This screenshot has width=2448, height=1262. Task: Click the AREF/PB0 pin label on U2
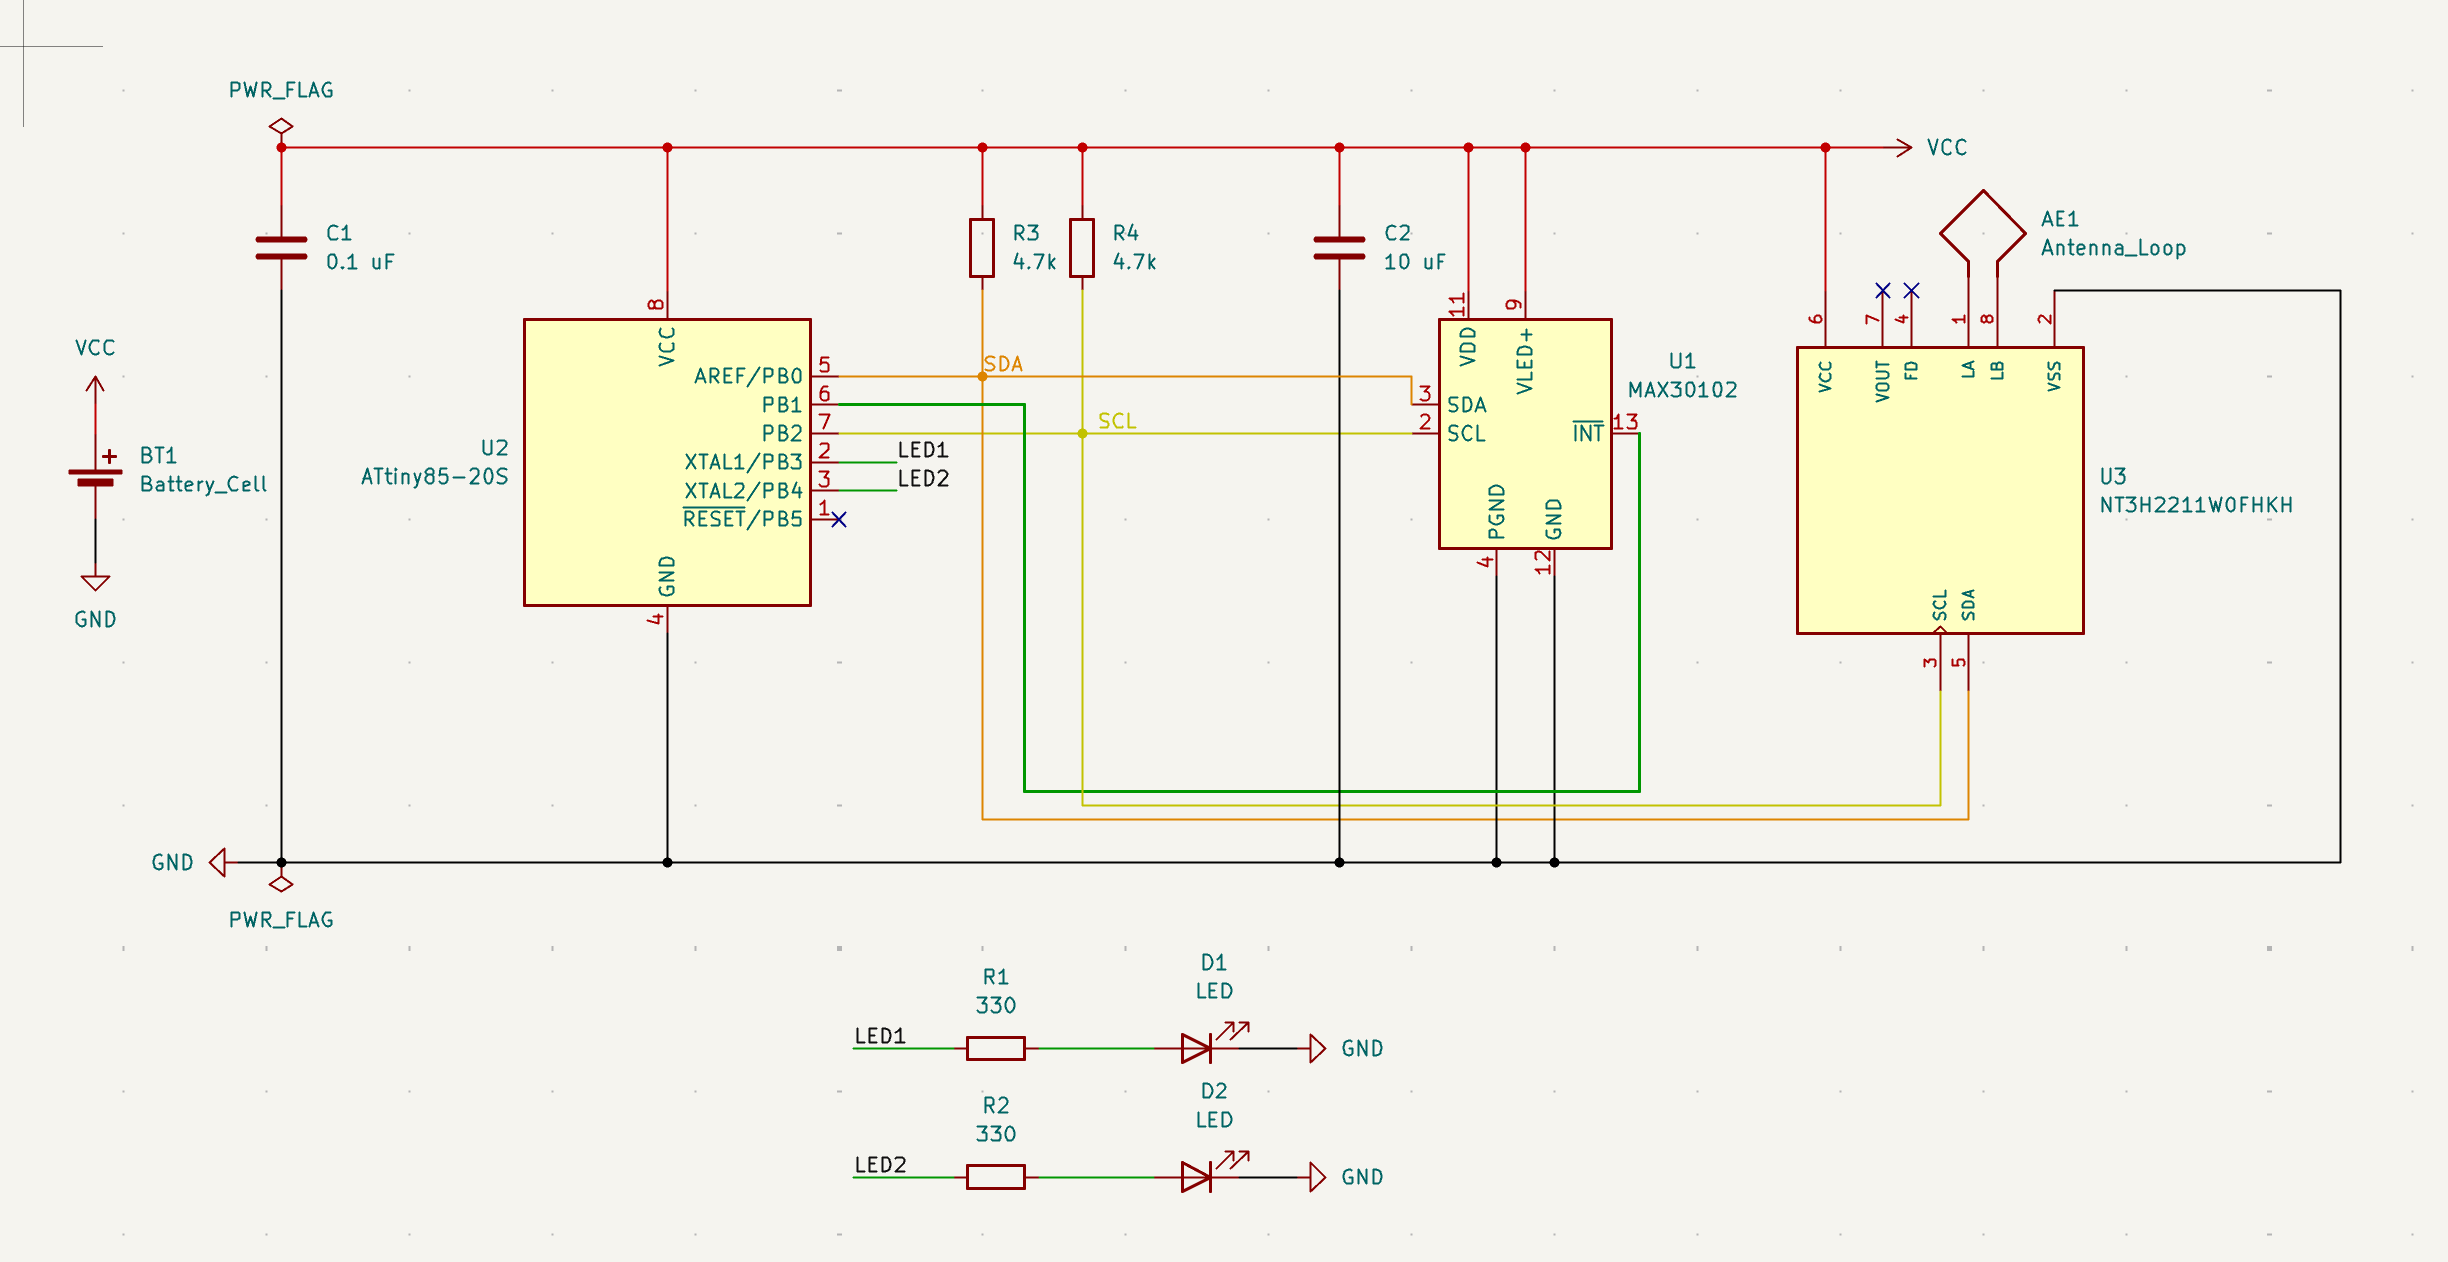coord(748,376)
